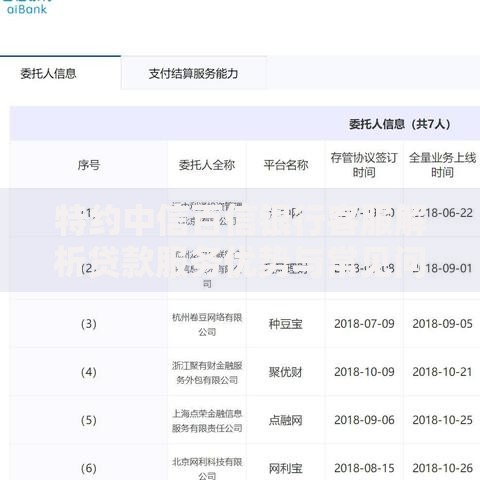Click launch date 2018-09-05

[x=443, y=324]
